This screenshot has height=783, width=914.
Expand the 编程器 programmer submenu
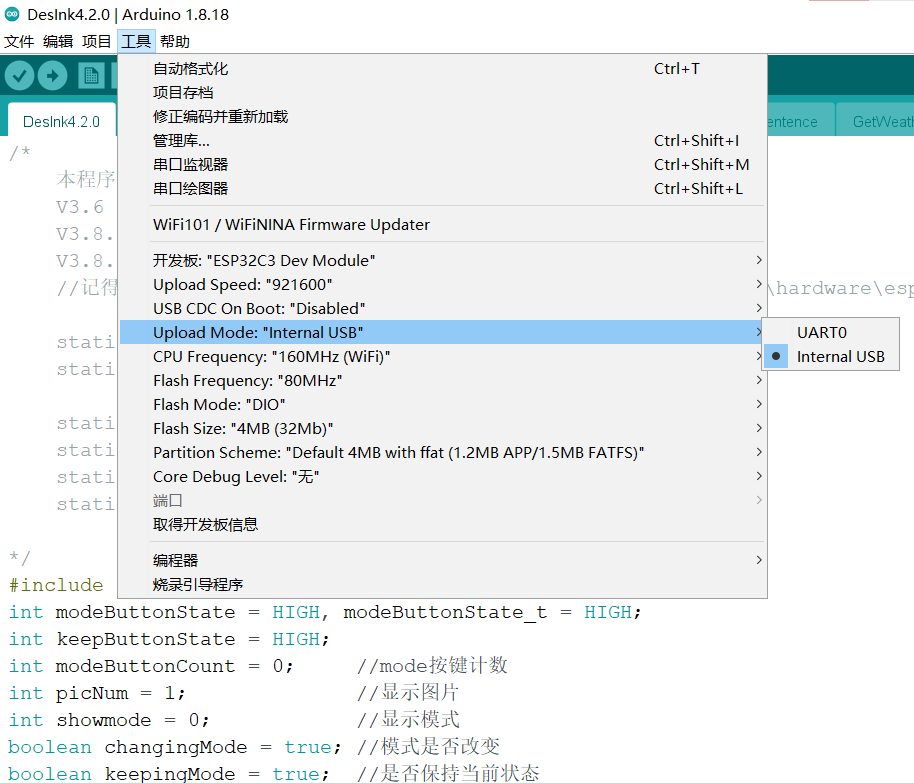(x=442, y=560)
